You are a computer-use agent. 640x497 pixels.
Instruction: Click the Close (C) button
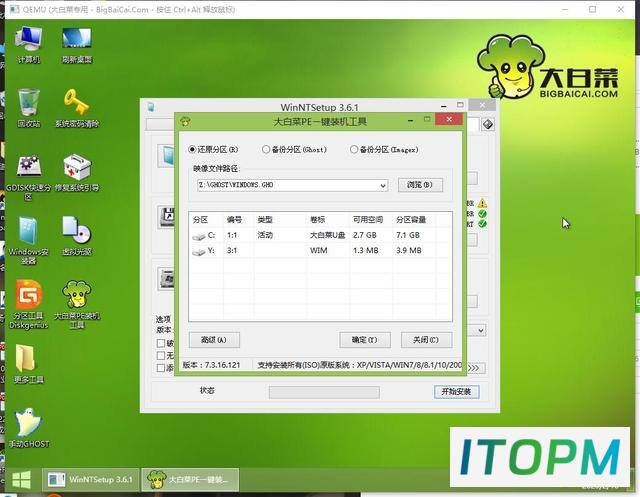[x=426, y=340]
